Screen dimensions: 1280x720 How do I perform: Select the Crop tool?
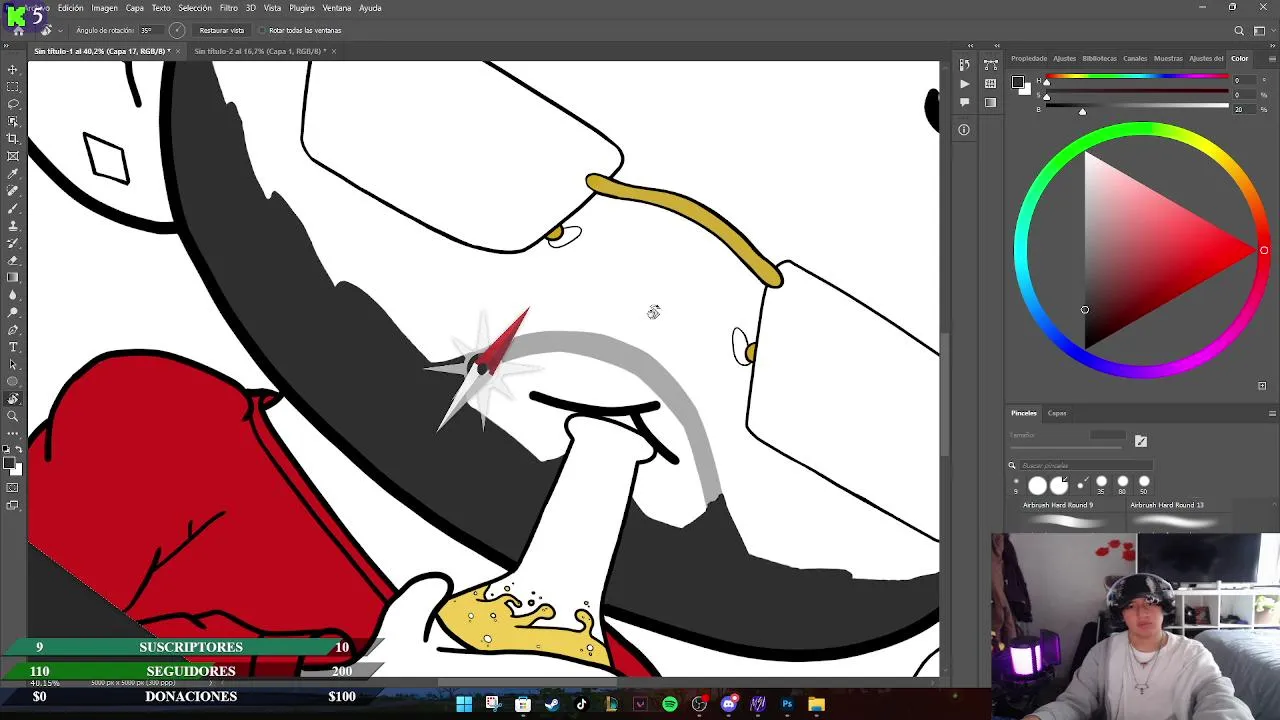(x=13, y=139)
